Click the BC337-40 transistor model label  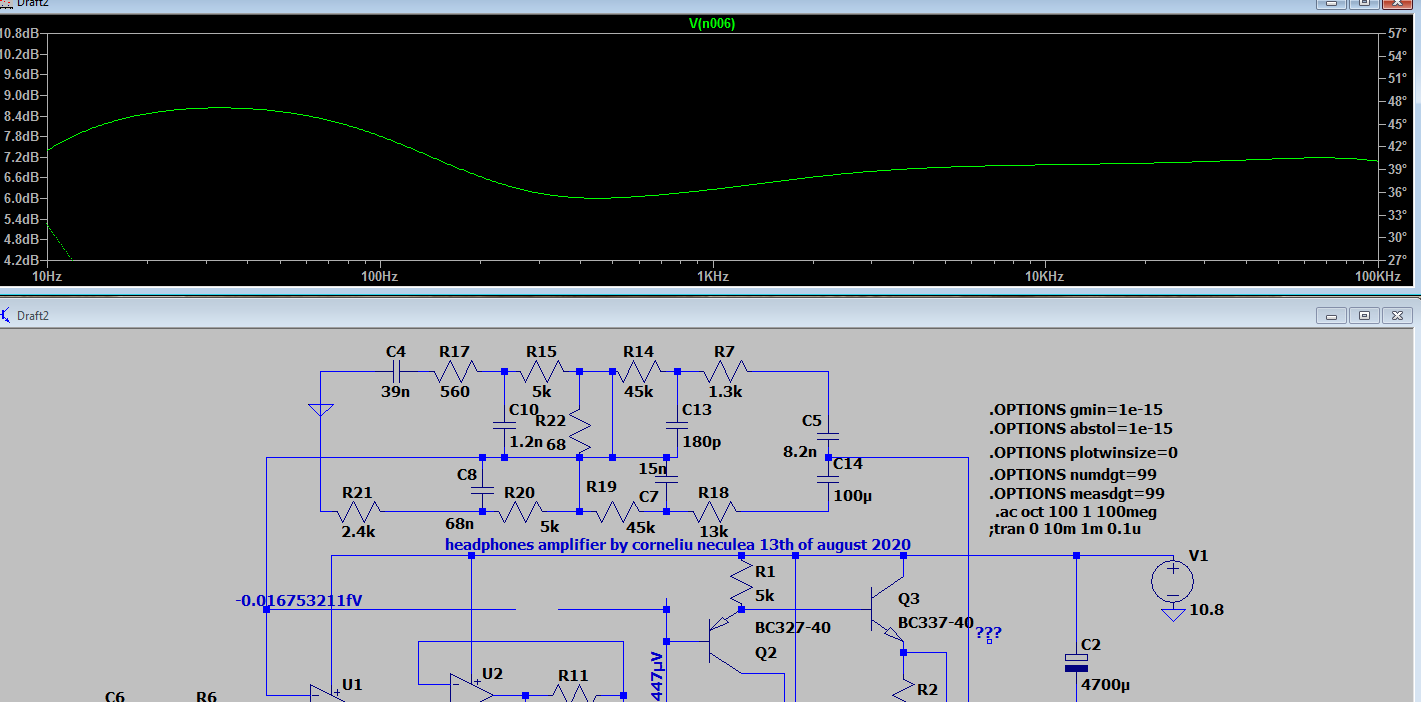(x=936, y=622)
